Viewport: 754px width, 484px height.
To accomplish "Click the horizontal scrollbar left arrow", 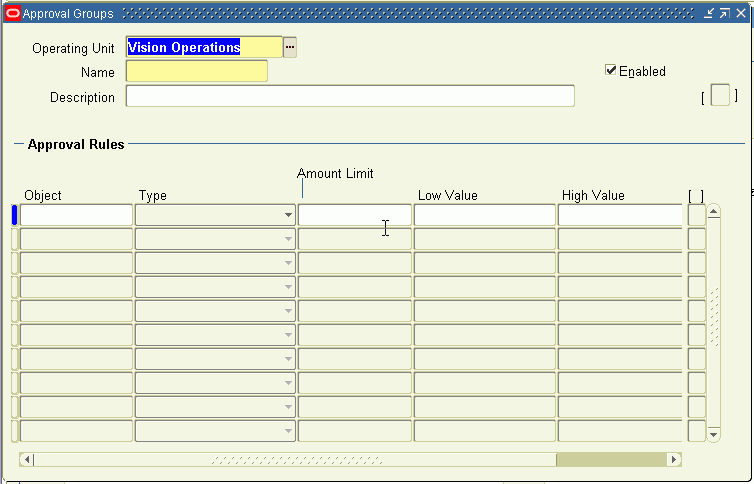I will [x=27, y=459].
